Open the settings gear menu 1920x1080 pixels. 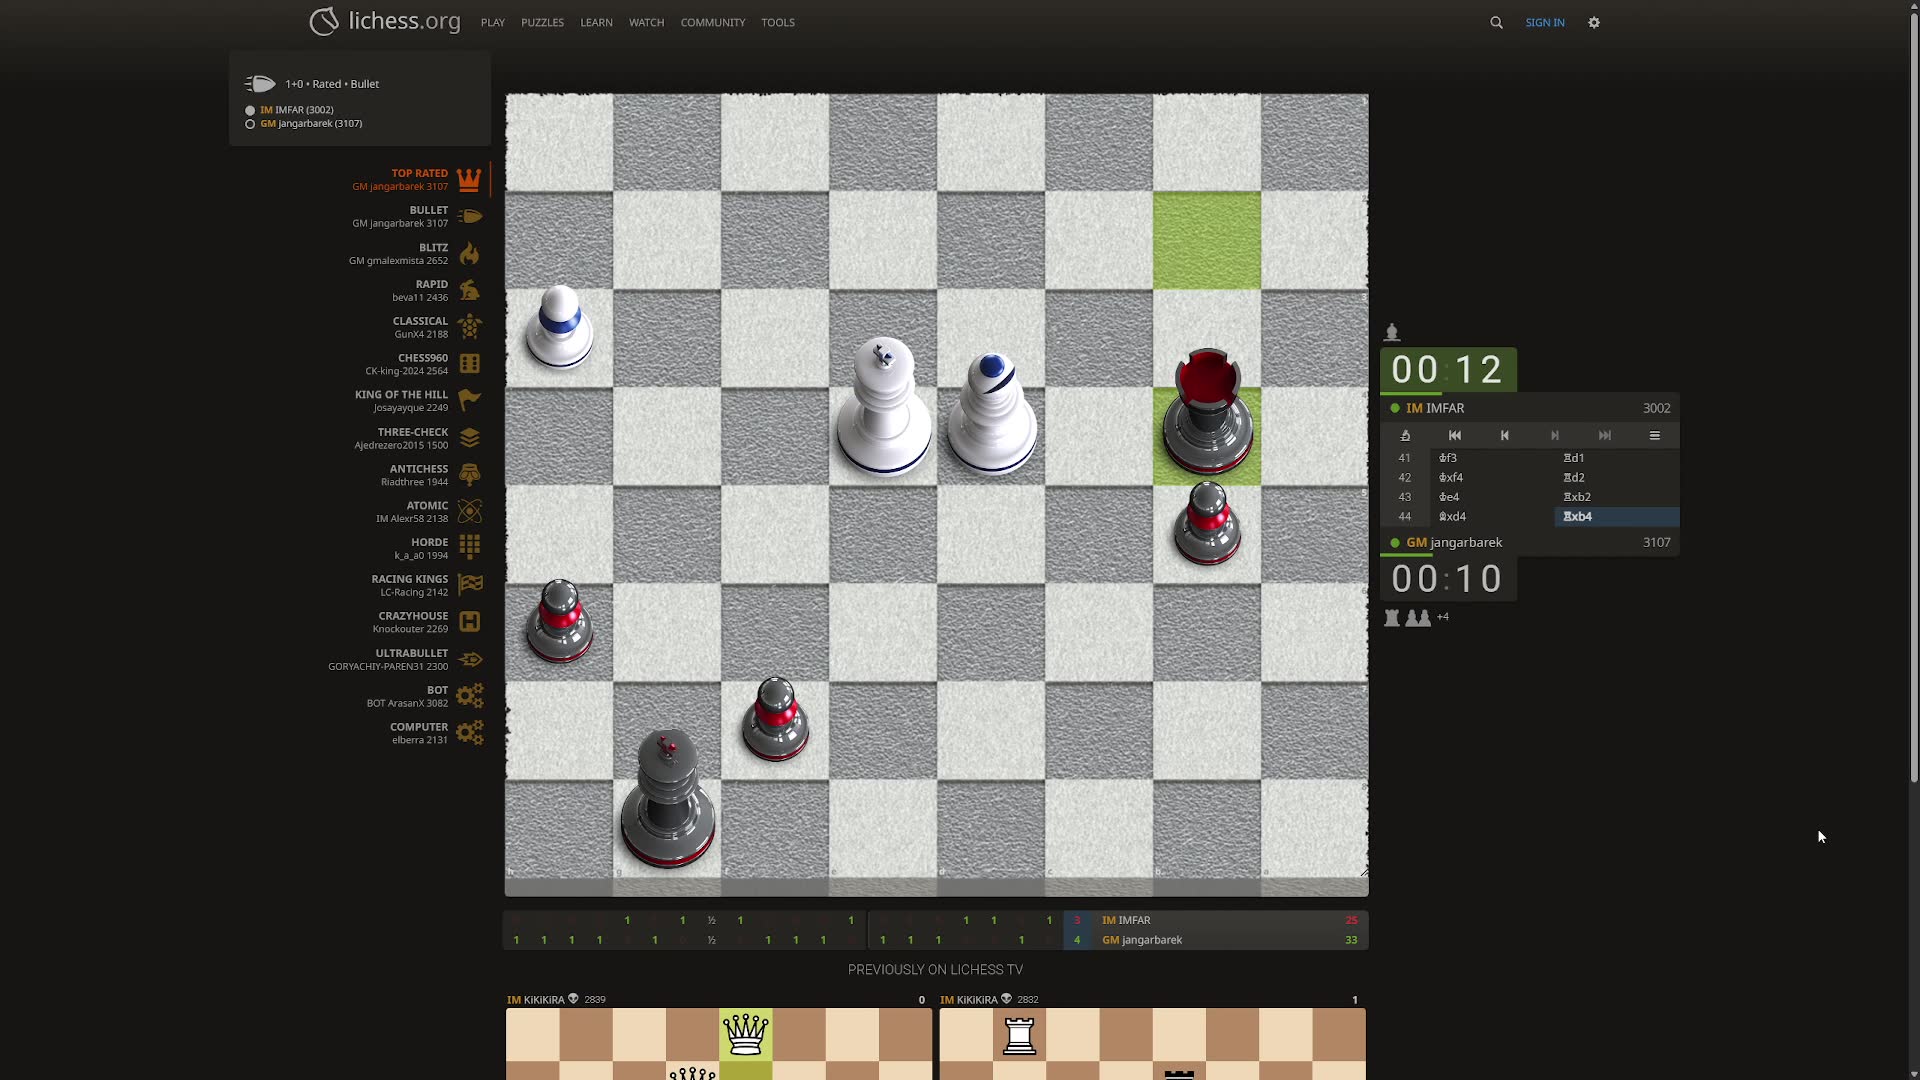[1594, 22]
